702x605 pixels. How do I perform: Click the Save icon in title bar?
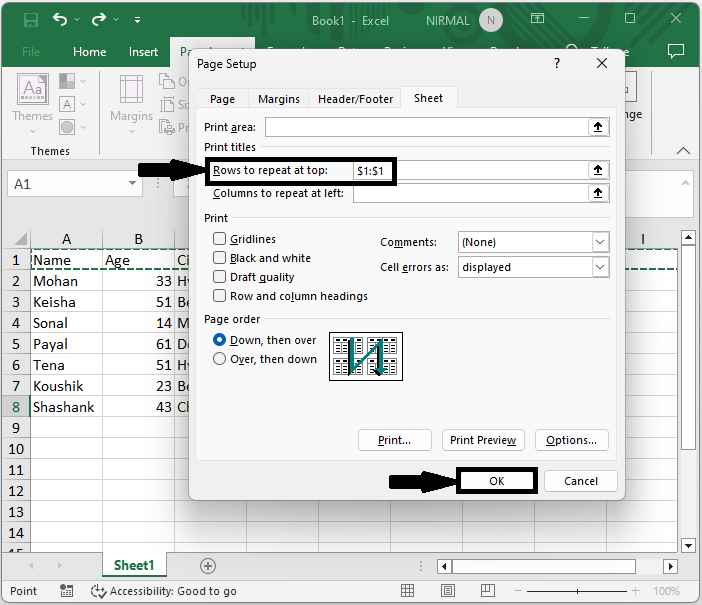[30, 19]
